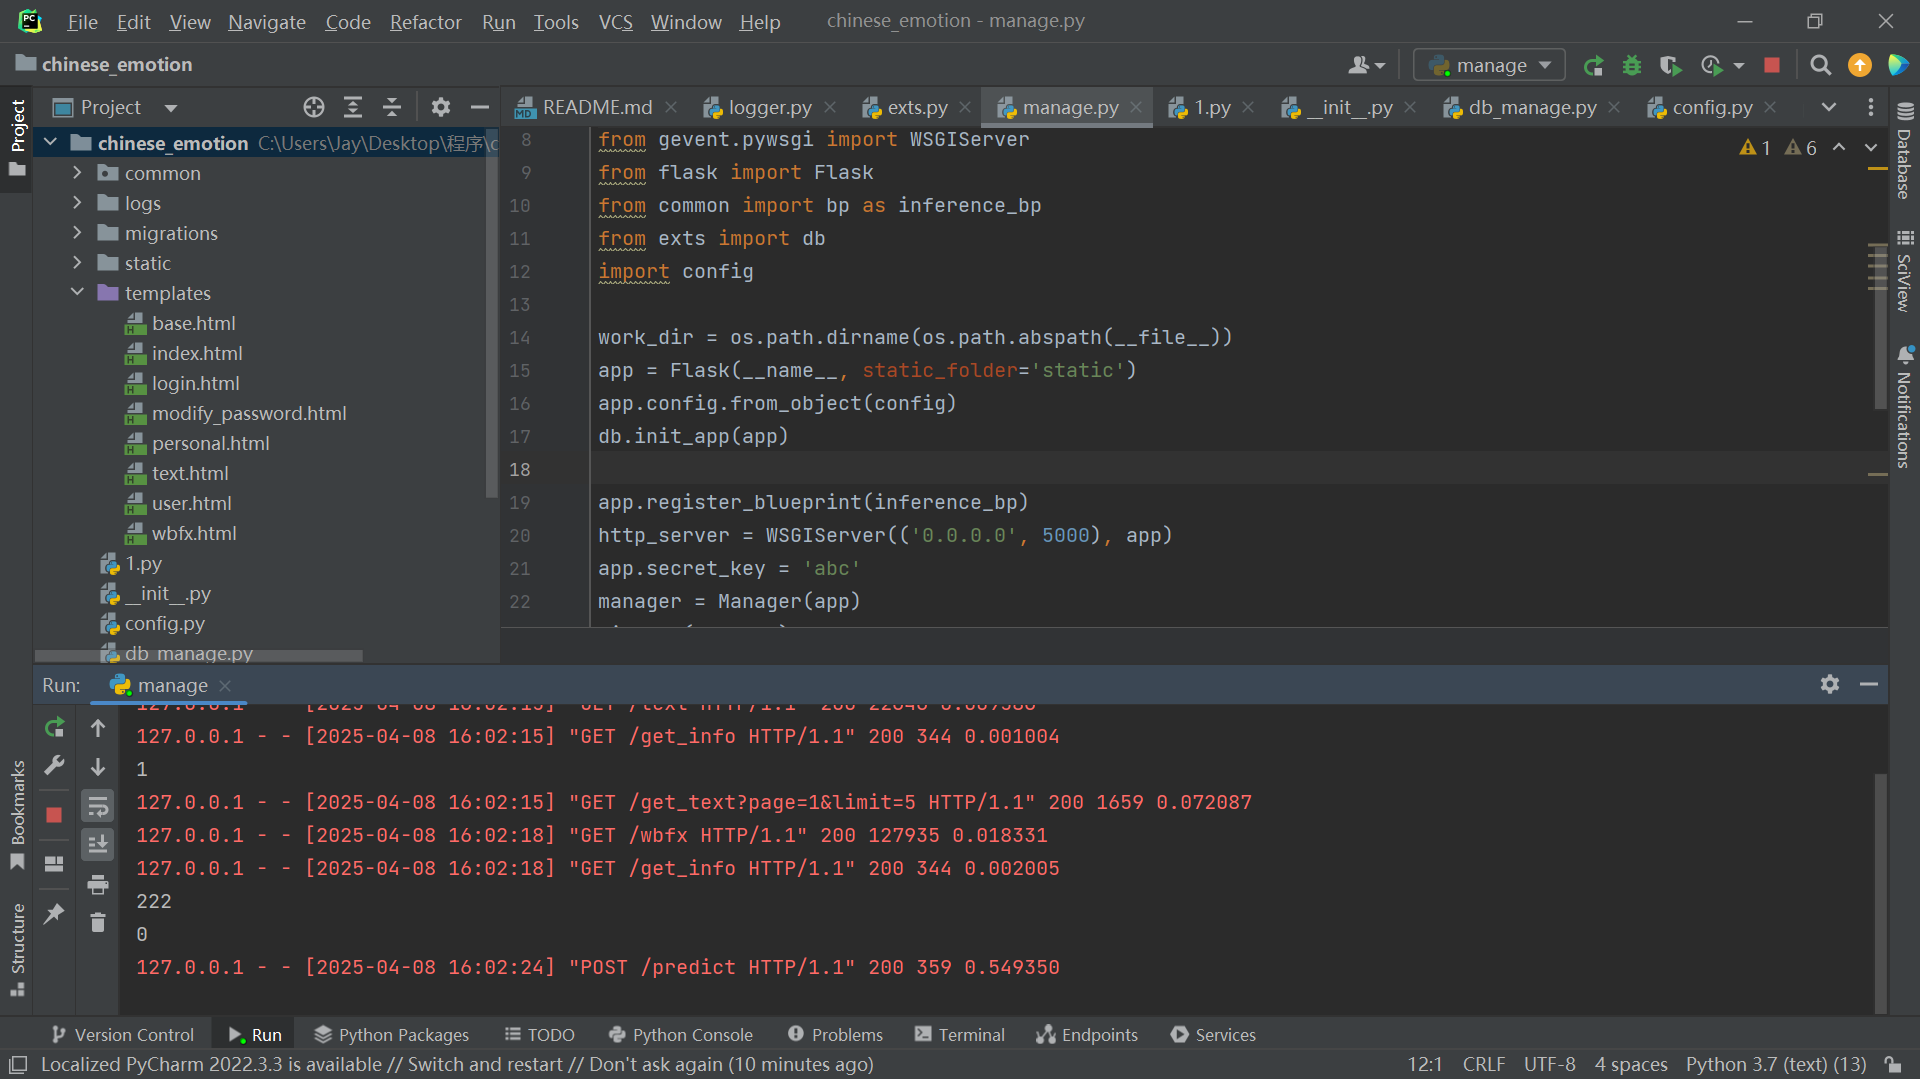Open Python Packages tool window

click(x=392, y=1035)
